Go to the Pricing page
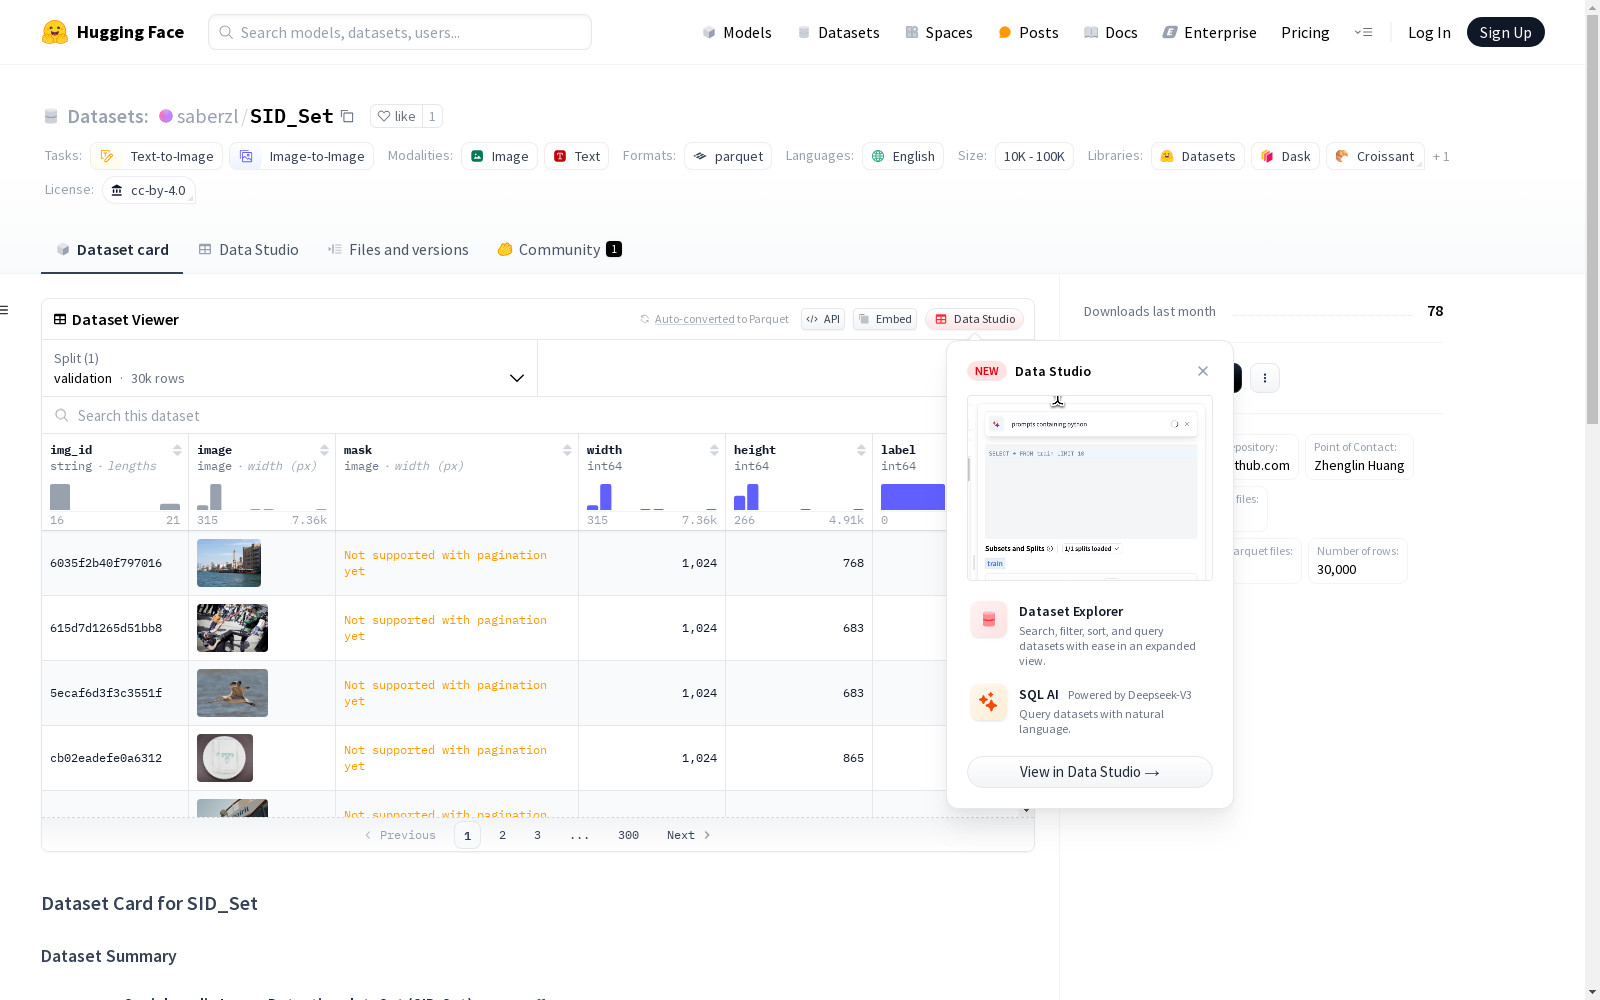Screen dimensions: 1600x1000 [1305, 32]
